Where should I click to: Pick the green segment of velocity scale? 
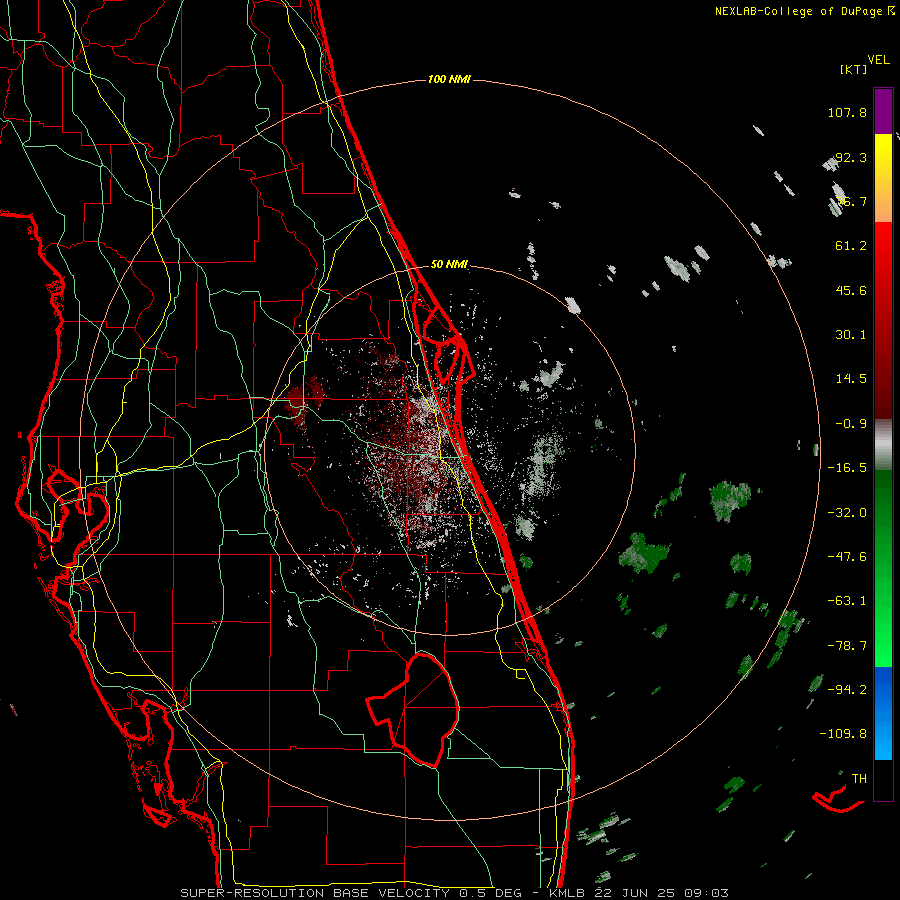tap(883, 568)
